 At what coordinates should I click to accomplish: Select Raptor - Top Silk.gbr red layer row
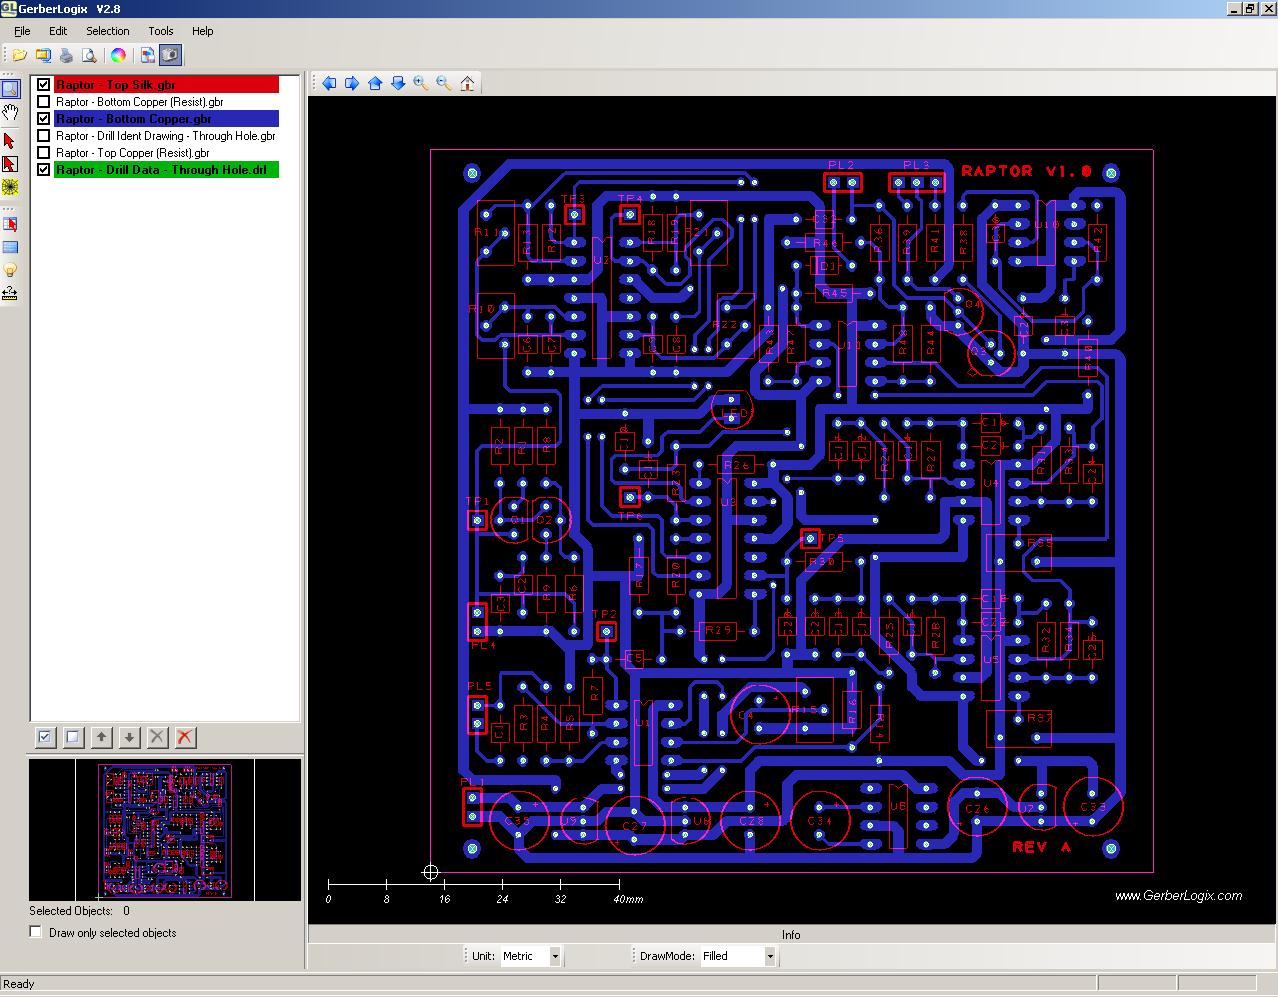pos(166,85)
